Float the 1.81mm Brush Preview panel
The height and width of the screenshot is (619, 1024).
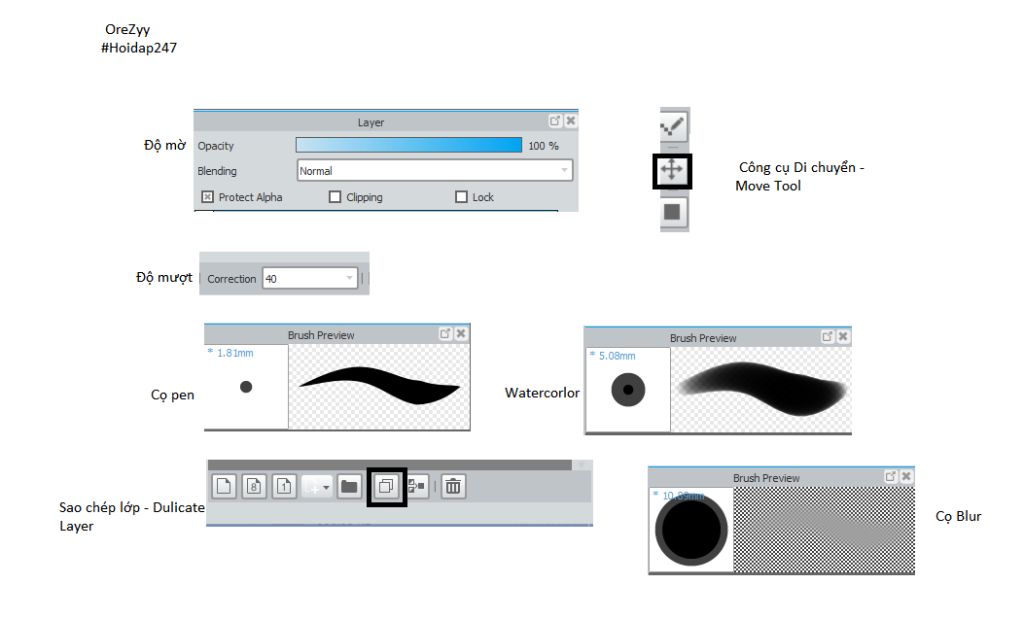coord(445,334)
